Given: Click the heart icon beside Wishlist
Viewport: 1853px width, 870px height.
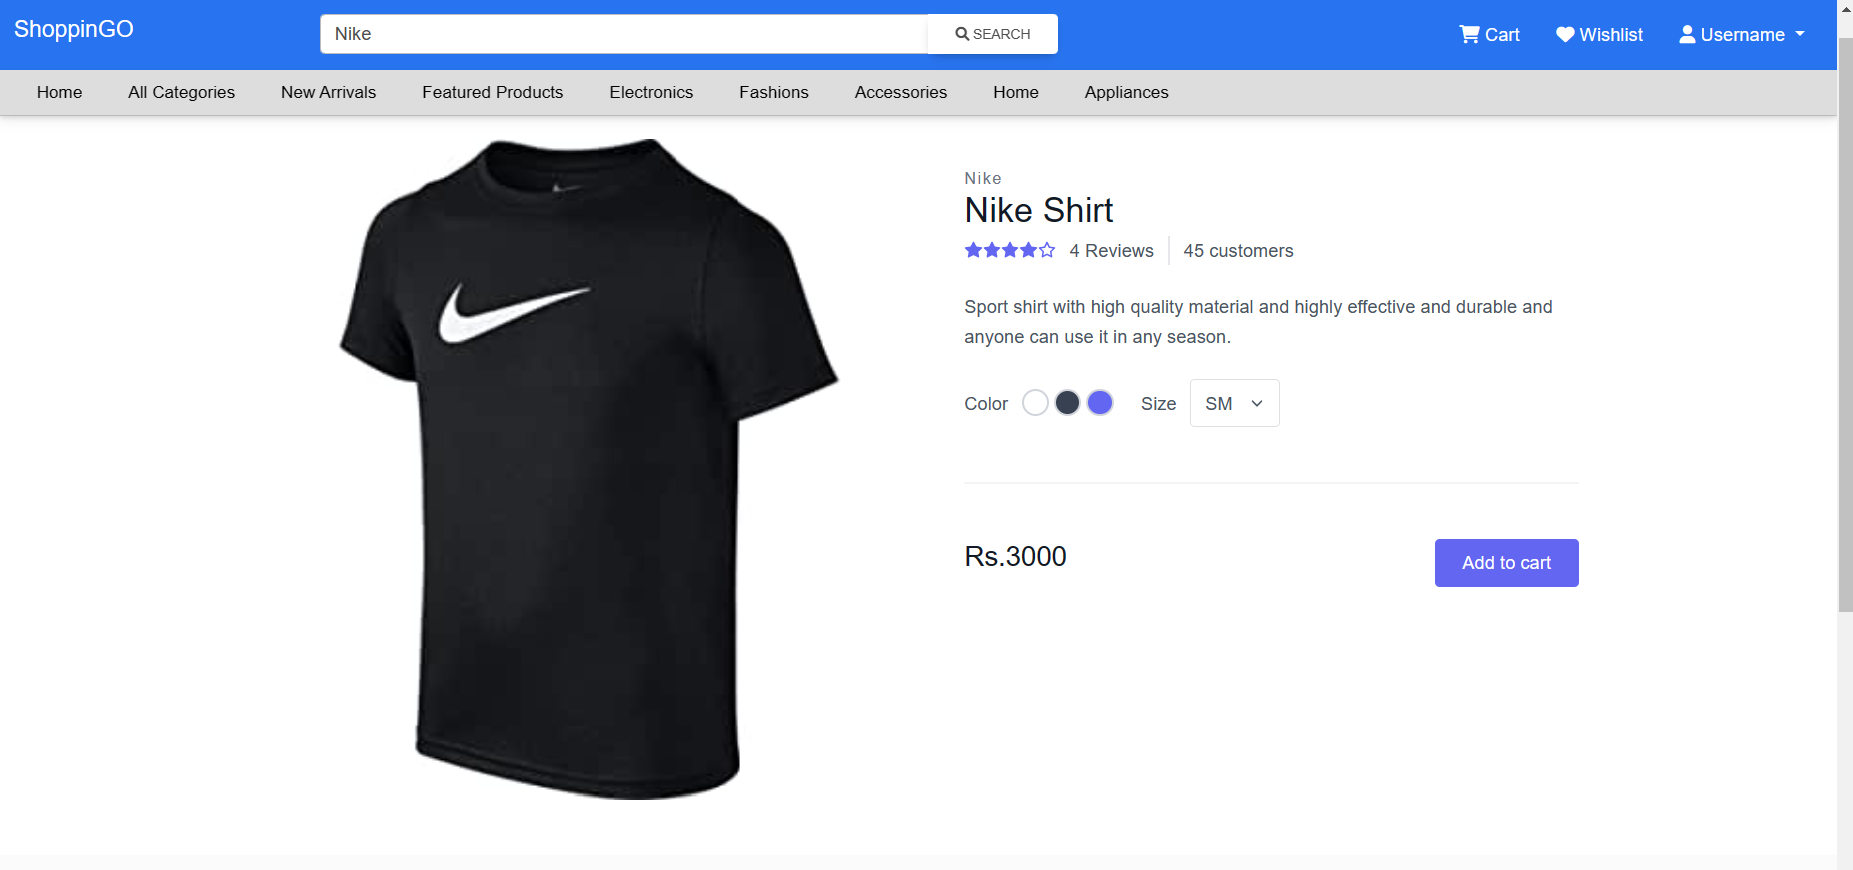Looking at the screenshot, I should pos(1563,34).
